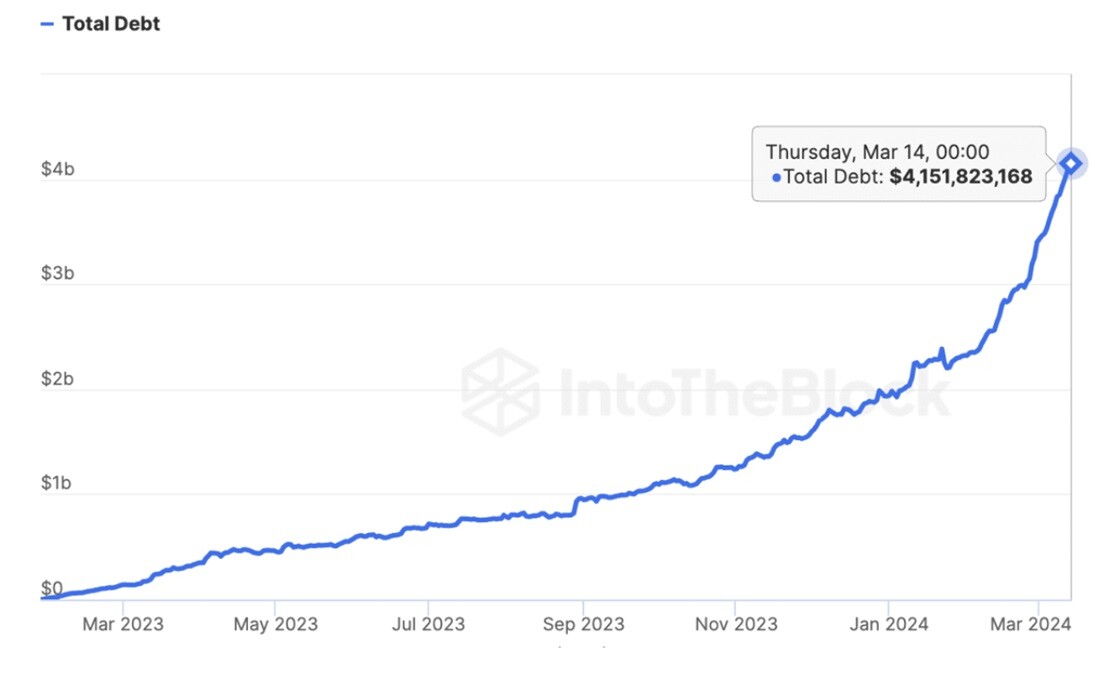Click the IntoTheBlock watermark logo
The width and height of the screenshot is (1100, 673).
(501, 392)
